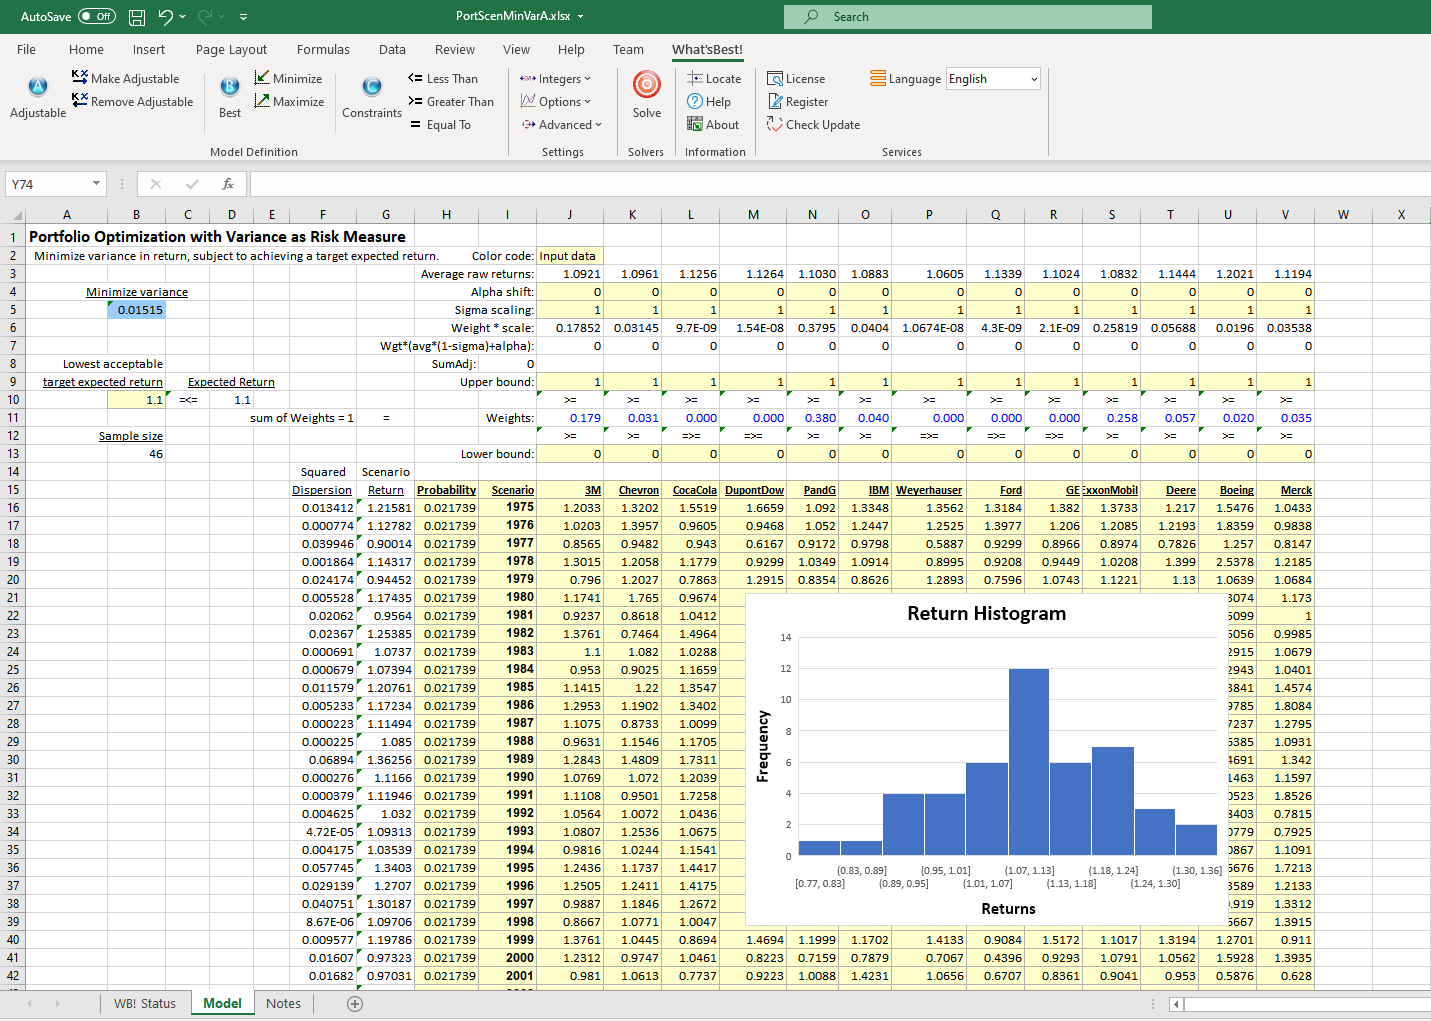Click the Check Update button
This screenshot has width=1431, height=1021.
coord(813,124)
